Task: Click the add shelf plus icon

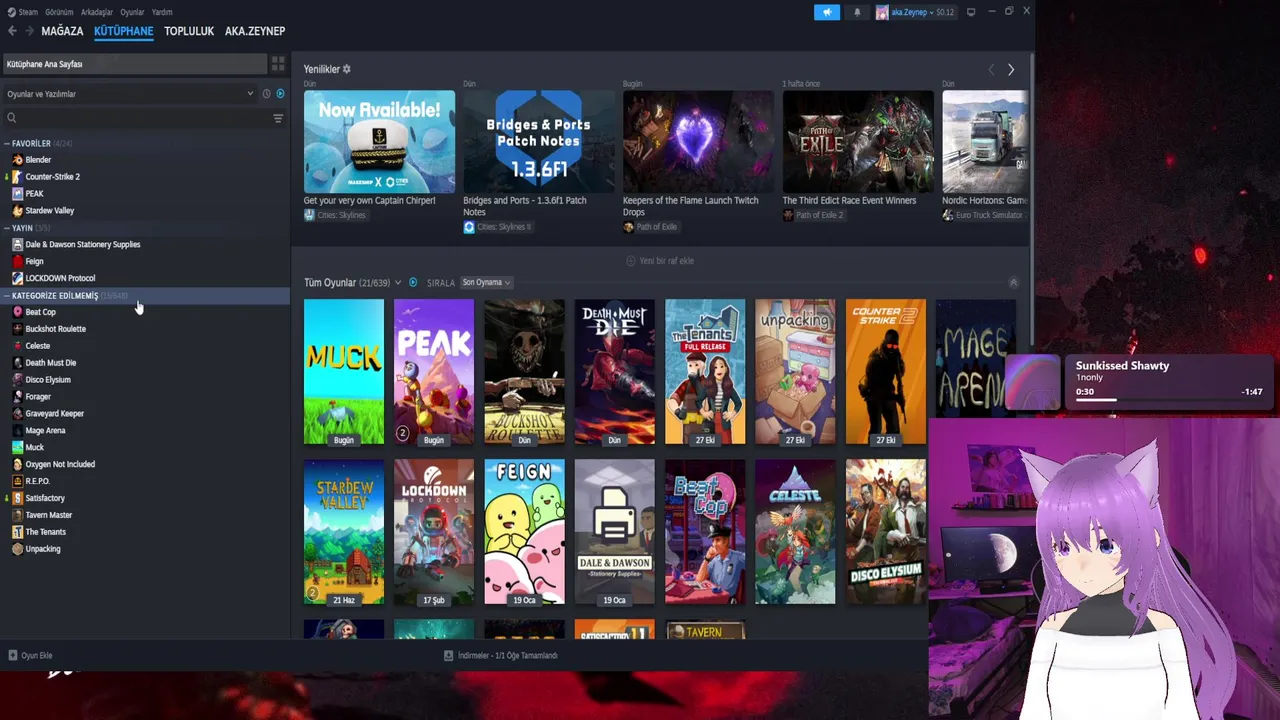Action: point(630,261)
